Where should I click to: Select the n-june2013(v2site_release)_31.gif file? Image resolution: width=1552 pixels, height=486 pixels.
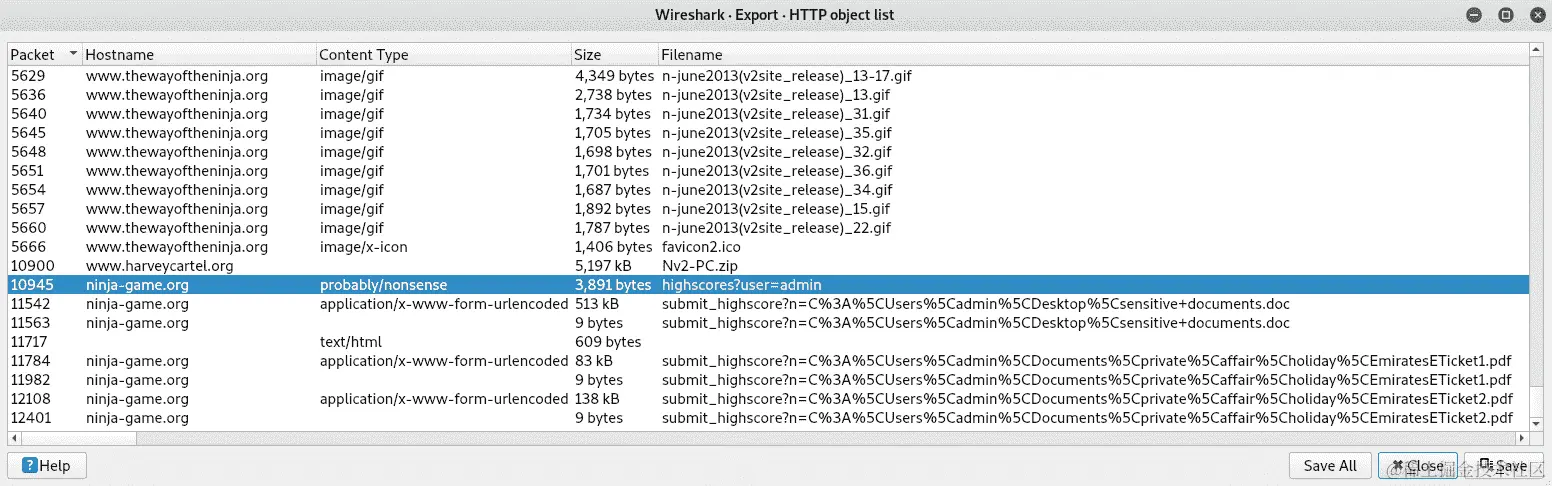(x=776, y=114)
